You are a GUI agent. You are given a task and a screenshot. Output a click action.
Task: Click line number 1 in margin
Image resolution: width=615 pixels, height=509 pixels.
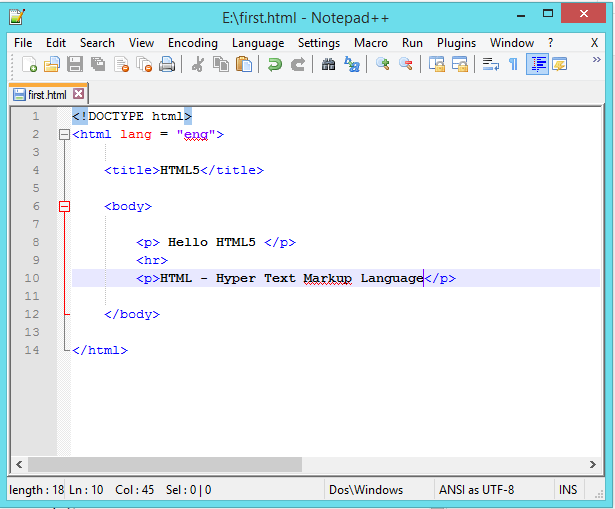(x=36, y=116)
